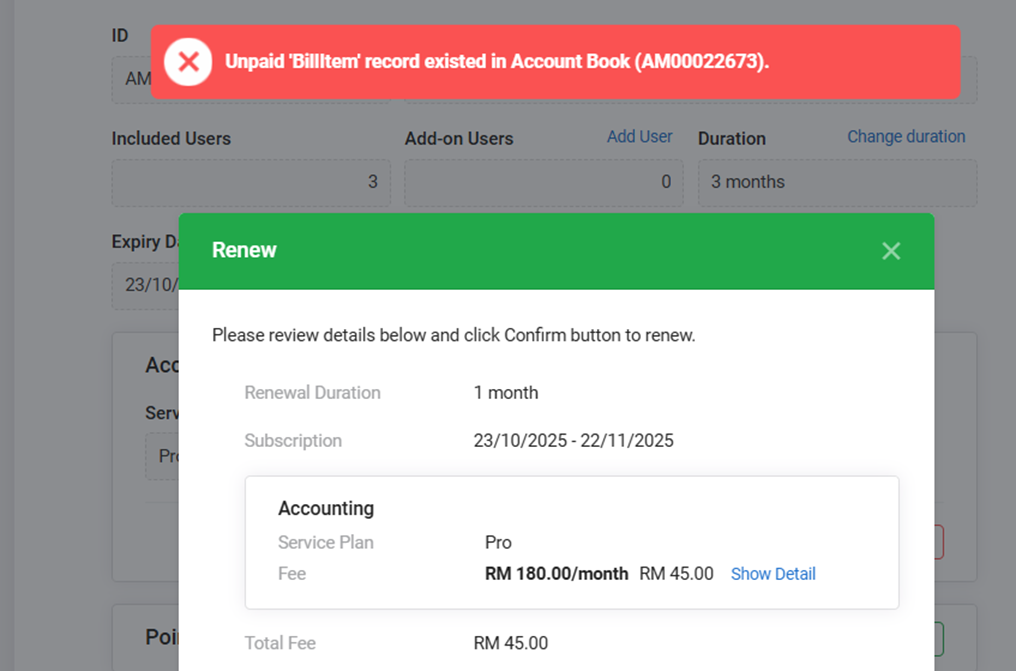Click the subscription date range 23/10/2025 - 22/11/2025
Image resolution: width=1016 pixels, height=671 pixels.
click(573, 440)
